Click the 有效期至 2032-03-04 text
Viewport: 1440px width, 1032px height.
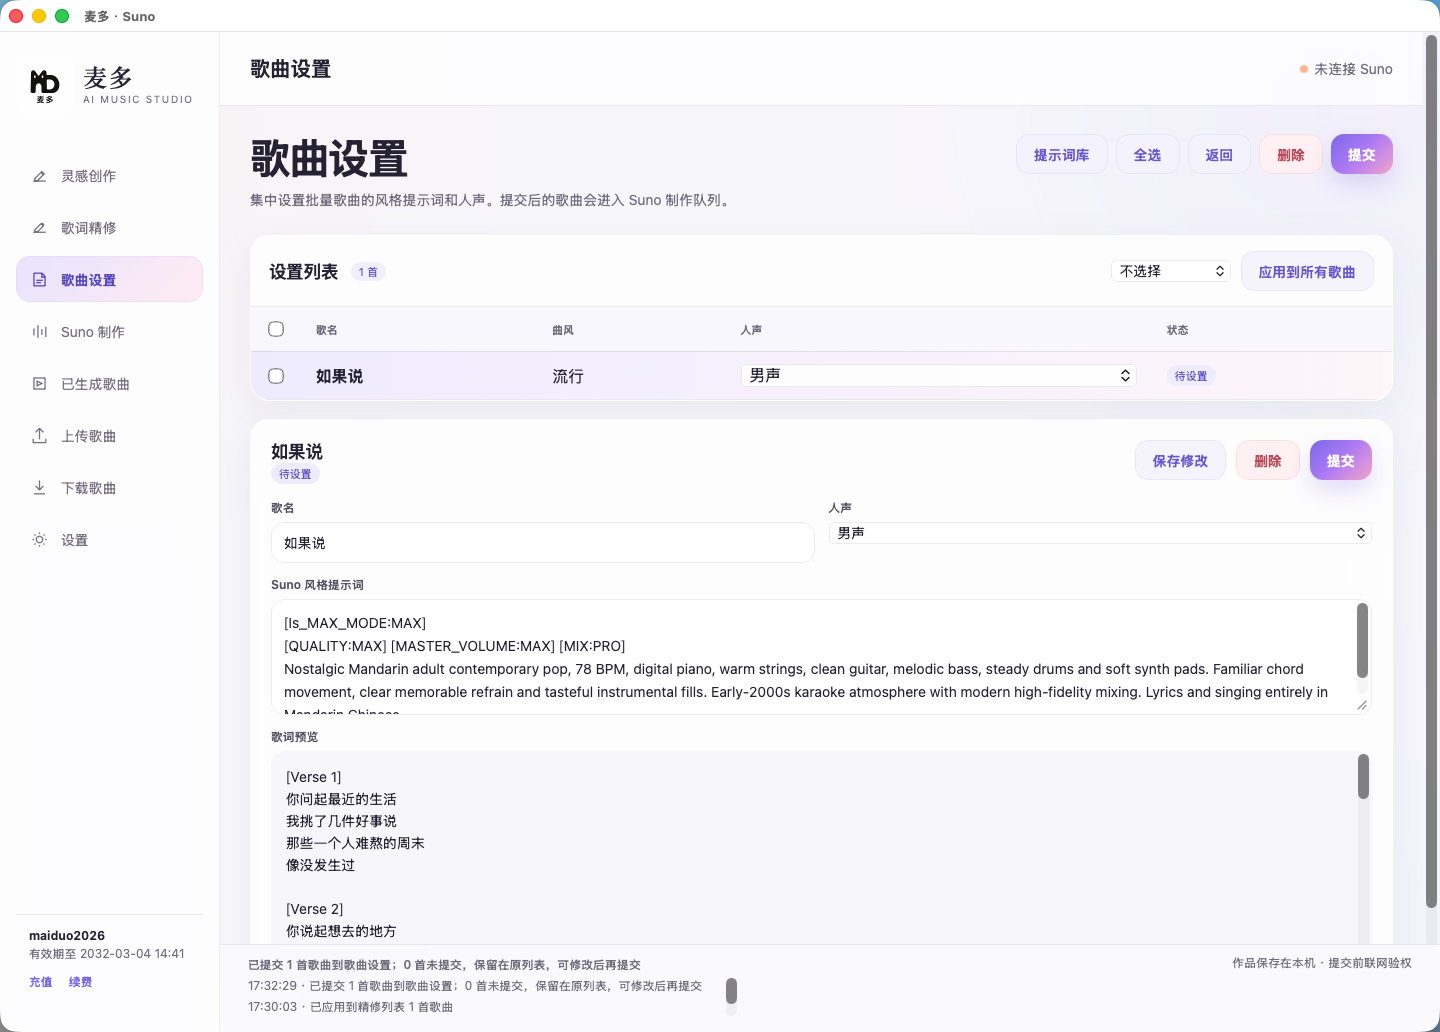(x=107, y=954)
